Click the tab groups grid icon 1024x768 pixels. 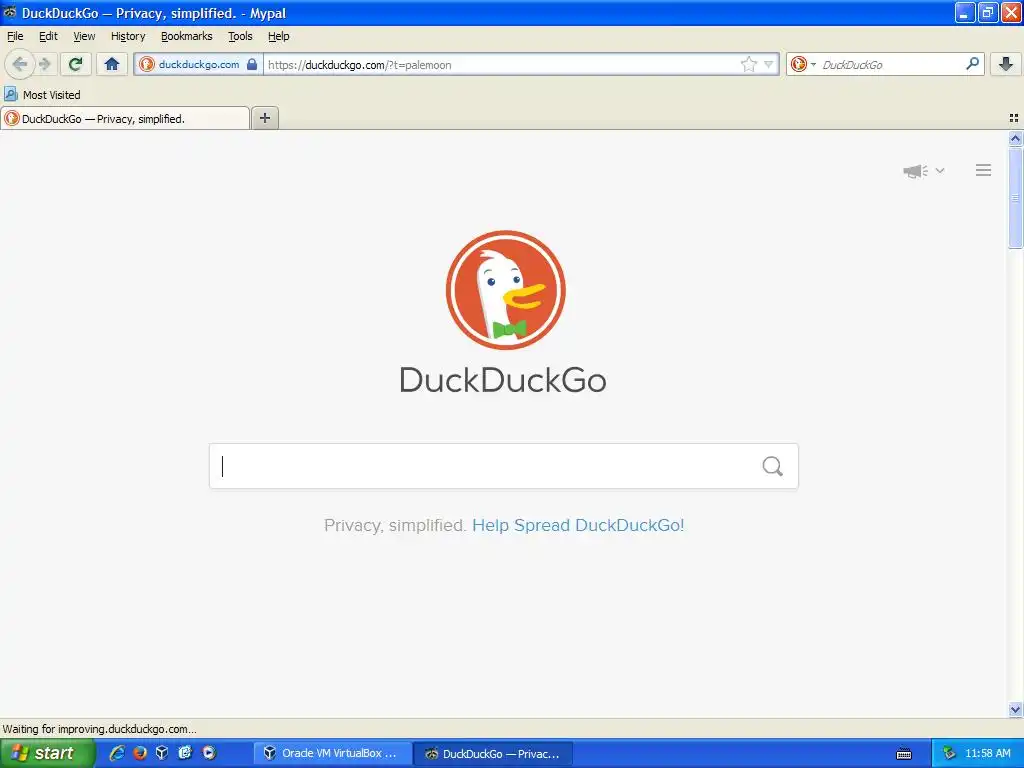[x=1014, y=118]
